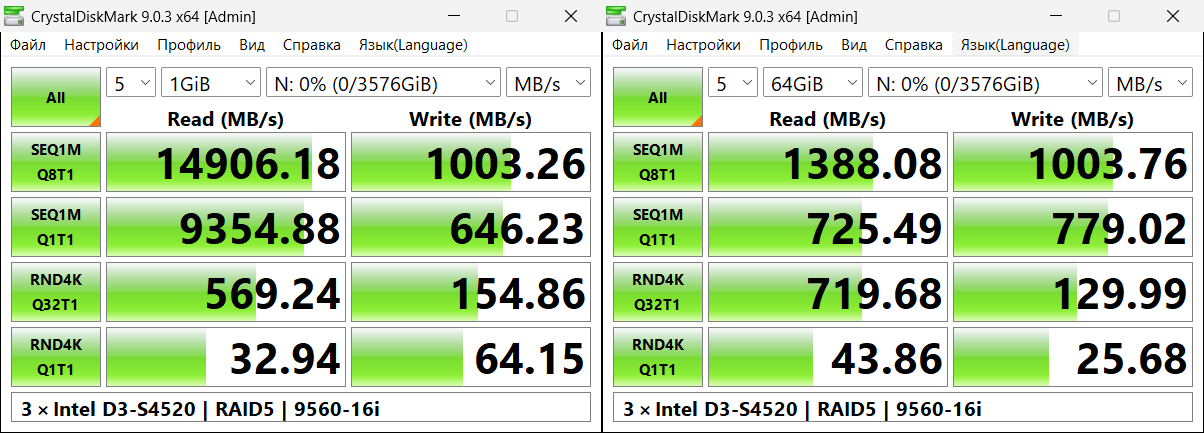Click write result 129.99
Screen dimensions: 1204x433
(1073, 292)
